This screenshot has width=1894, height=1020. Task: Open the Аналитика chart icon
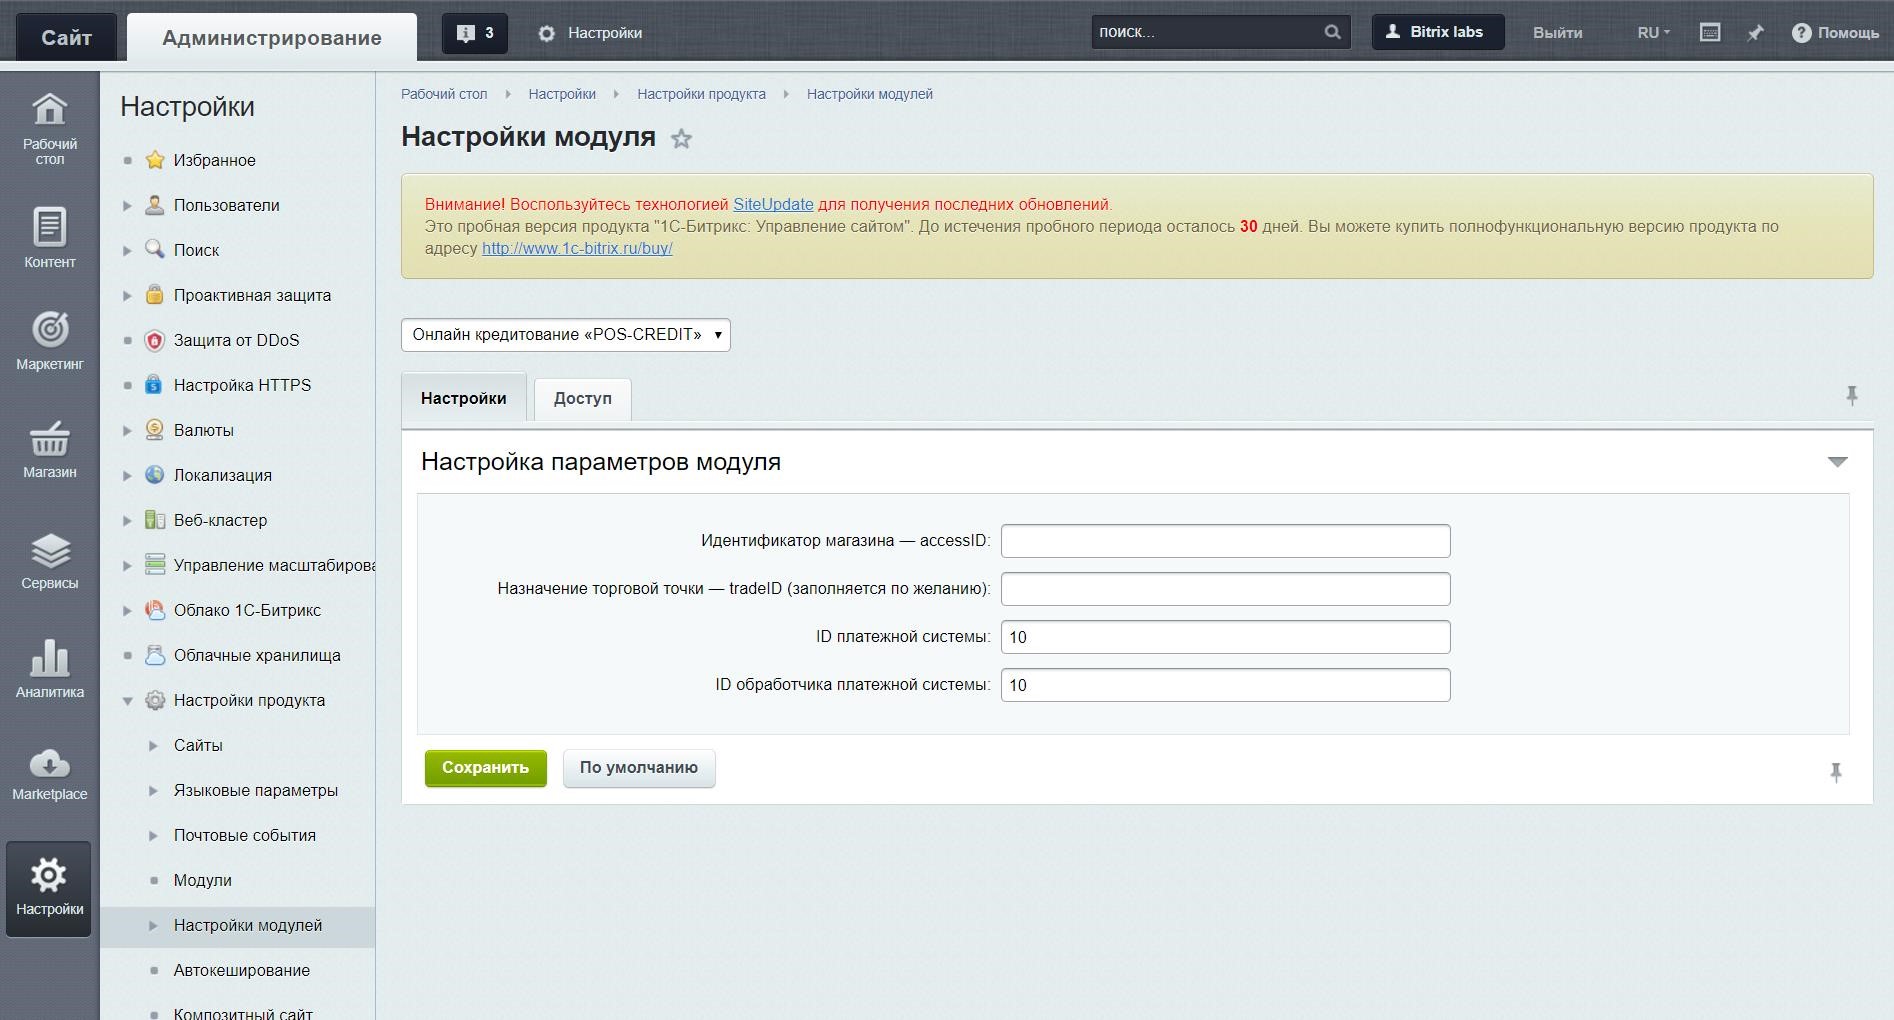[49, 669]
